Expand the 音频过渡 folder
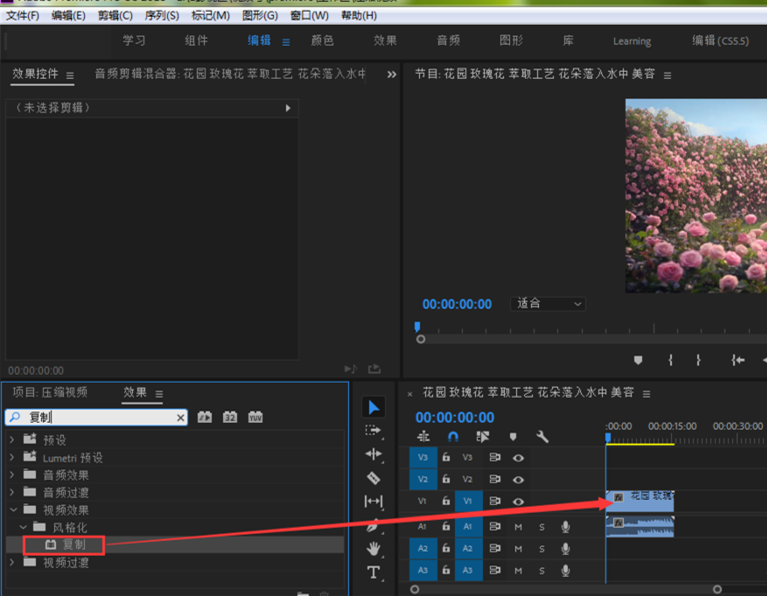Image resolution: width=767 pixels, height=596 pixels. pyautogui.click(x=13, y=492)
